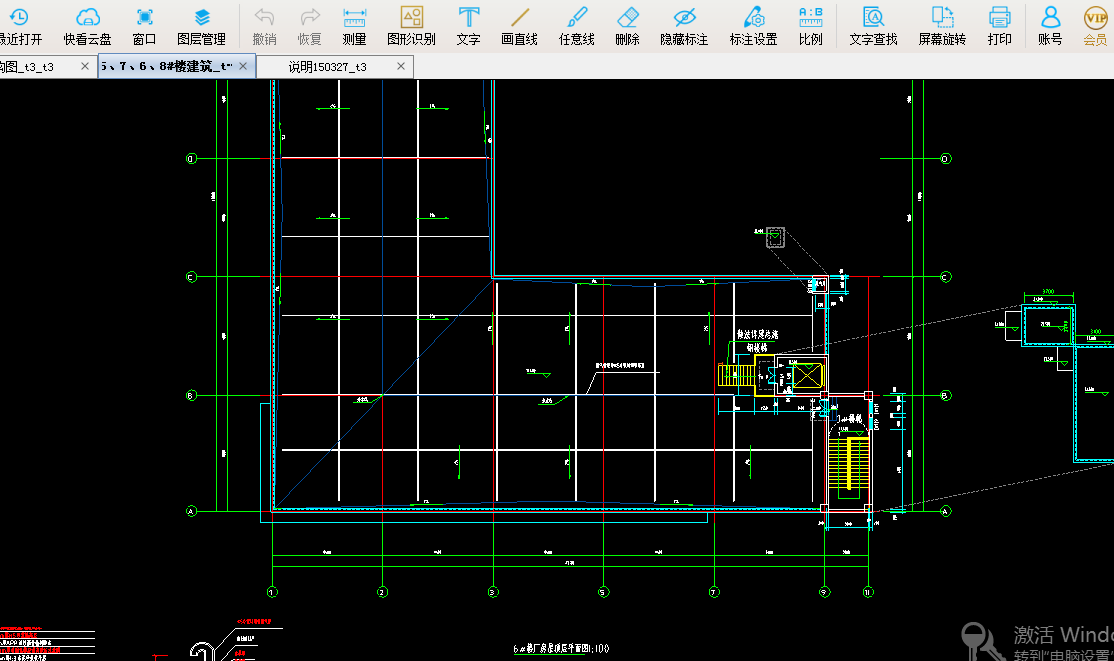Open 文字查找 text search
Image resolution: width=1114 pixels, height=661 pixels.
click(x=873, y=26)
